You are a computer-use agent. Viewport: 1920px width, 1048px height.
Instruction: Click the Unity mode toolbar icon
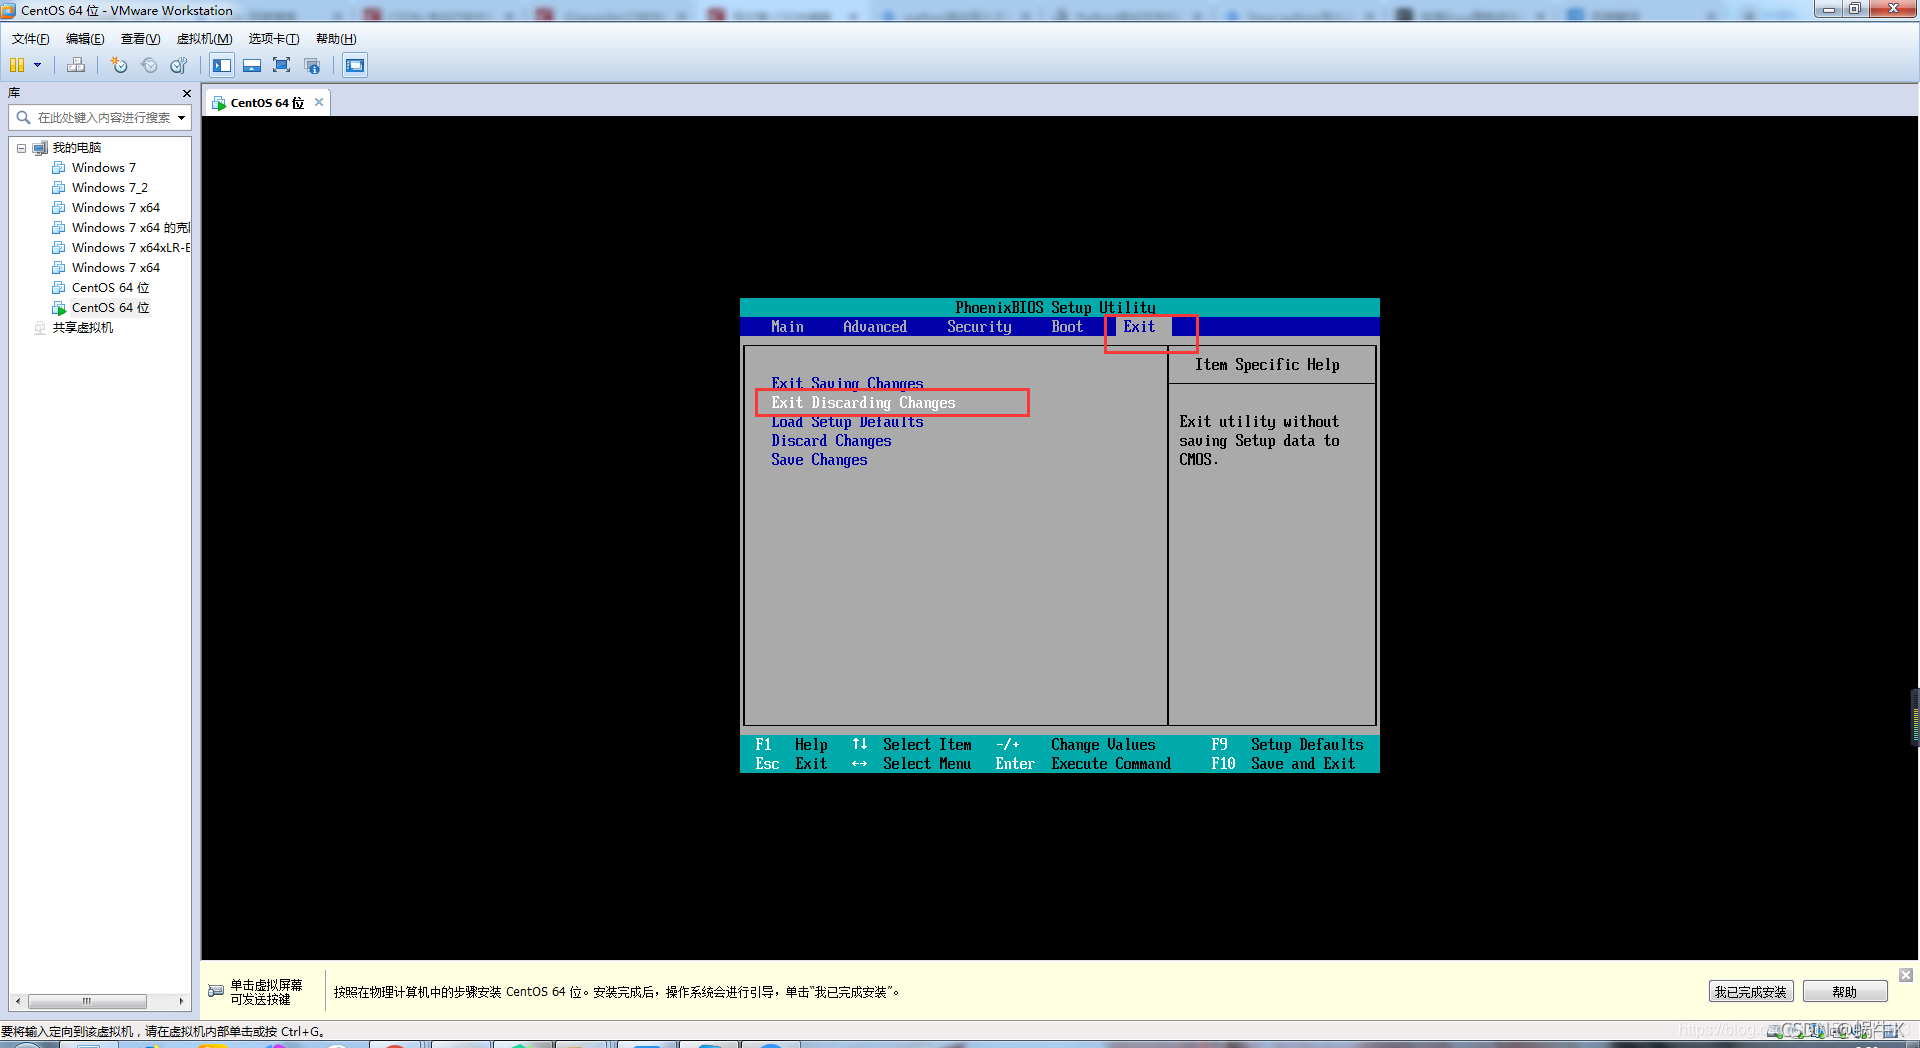(312, 66)
